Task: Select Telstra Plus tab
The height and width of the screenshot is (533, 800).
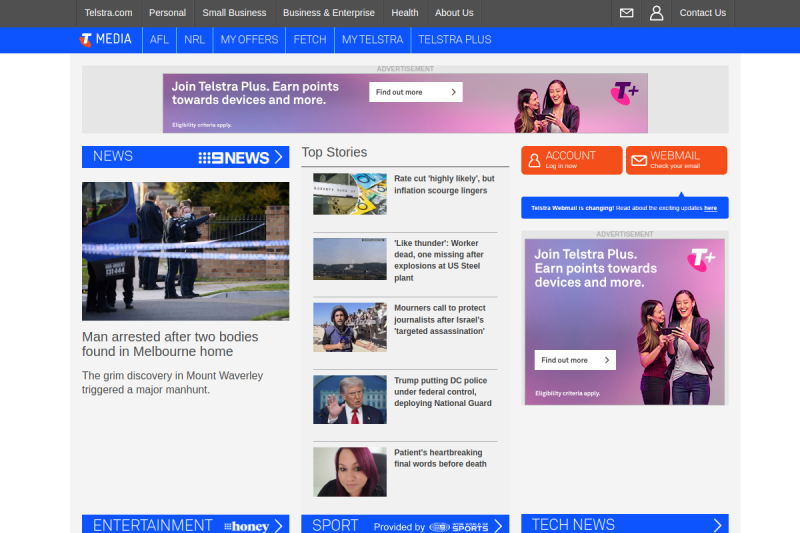Action: pyautogui.click(x=455, y=40)
